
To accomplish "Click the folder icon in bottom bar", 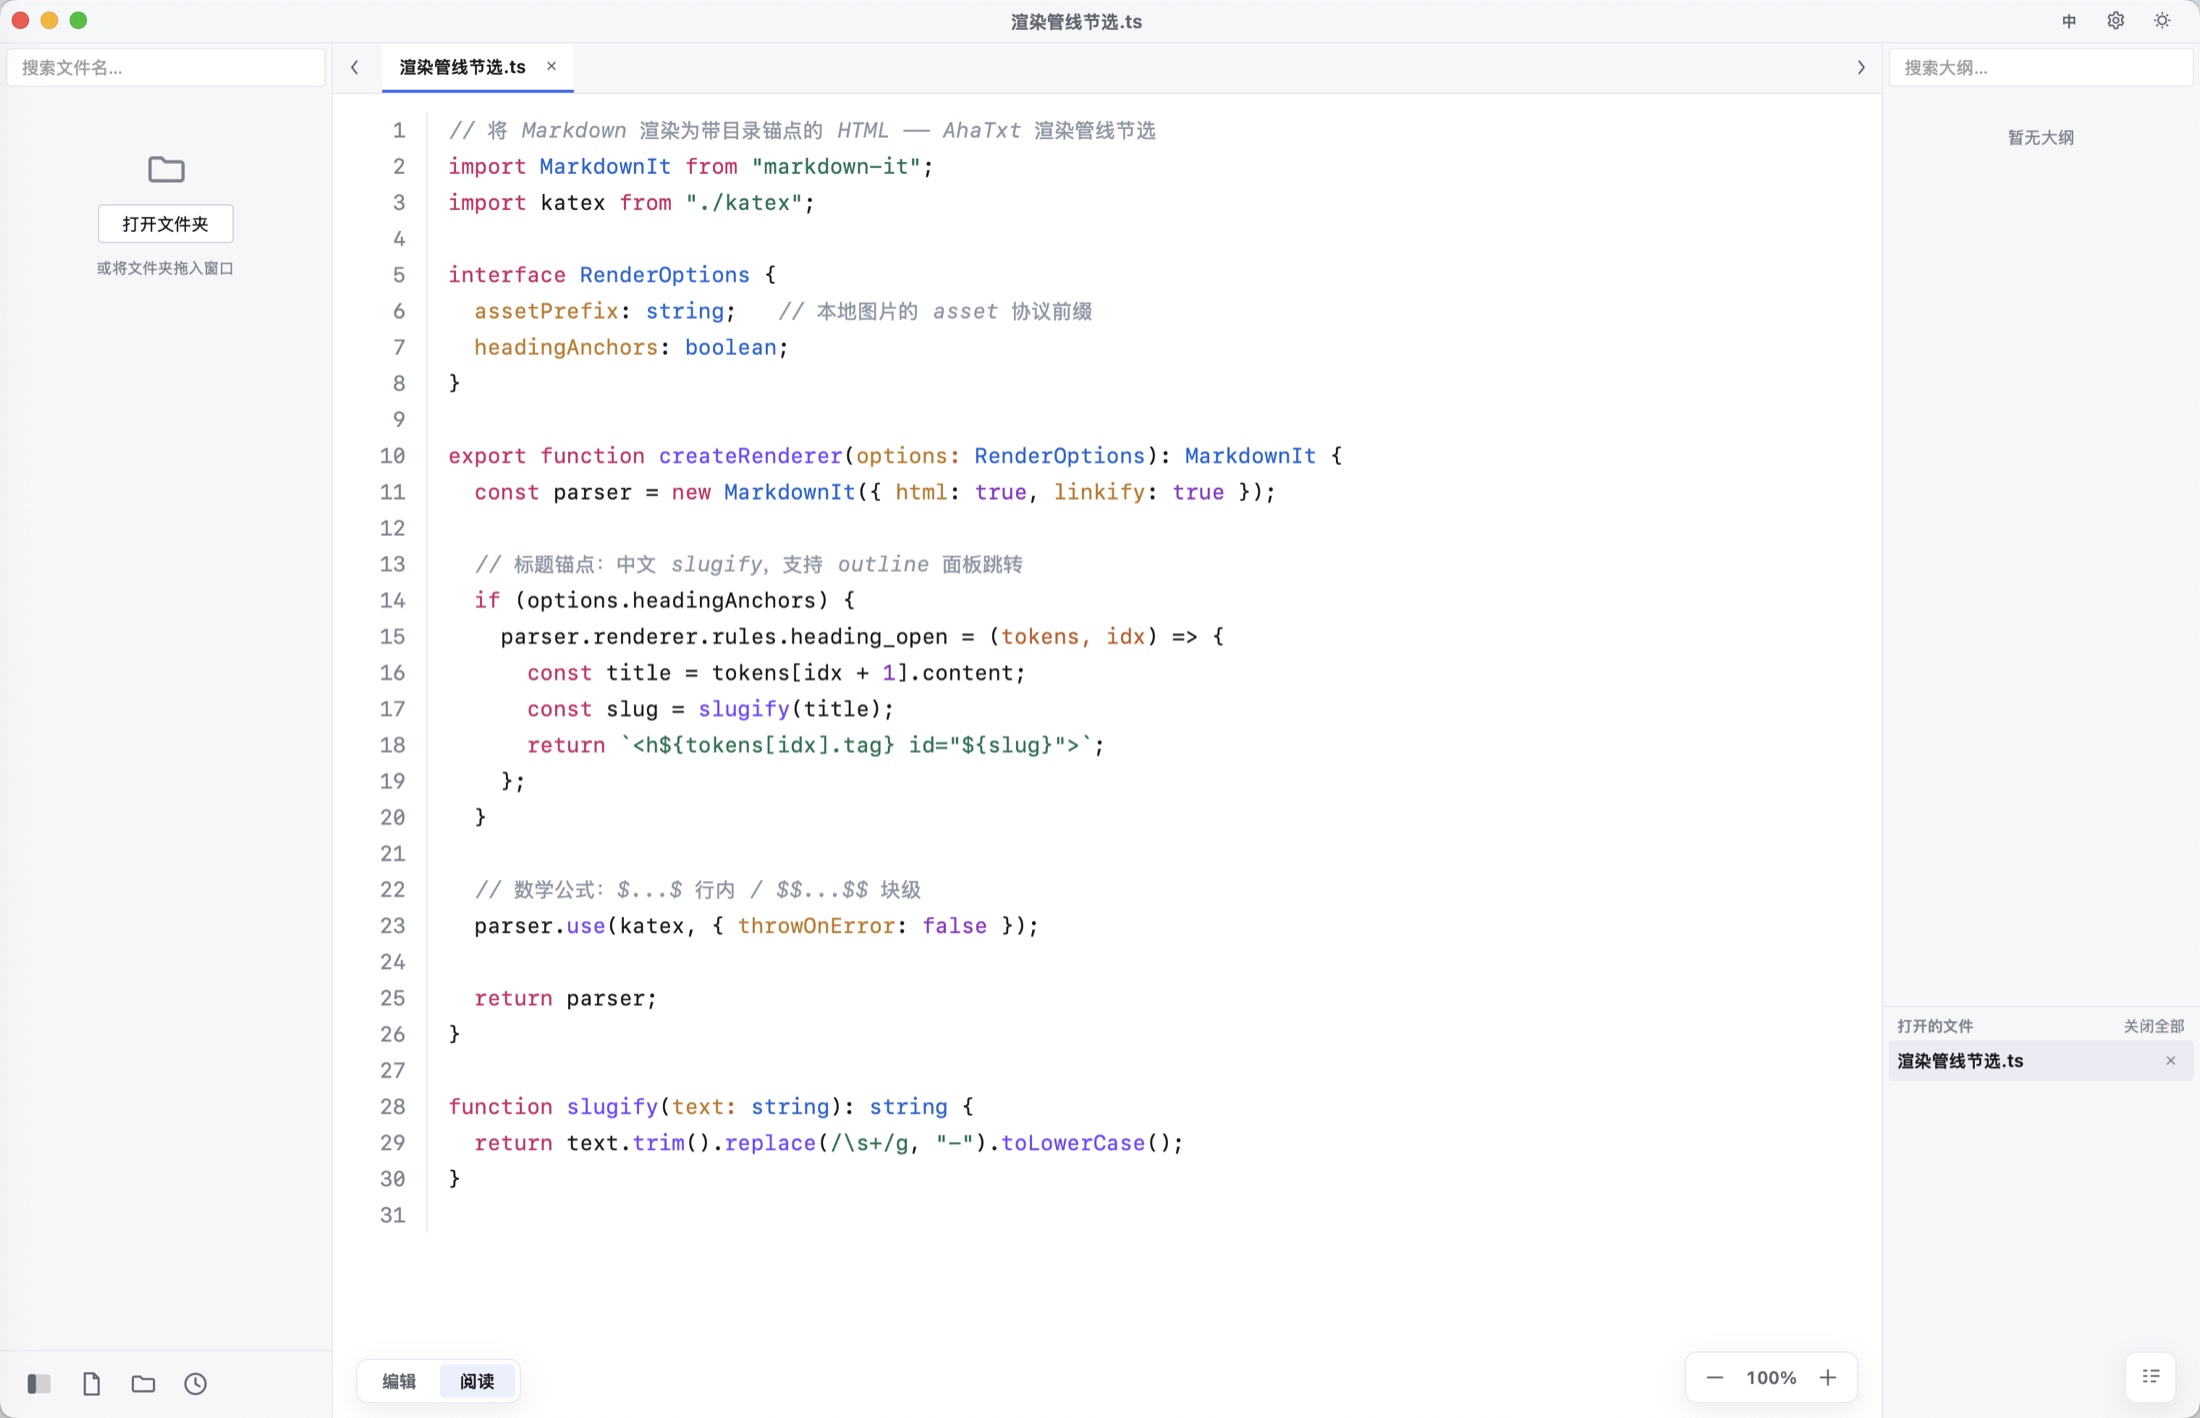I will coord(143,1383).
